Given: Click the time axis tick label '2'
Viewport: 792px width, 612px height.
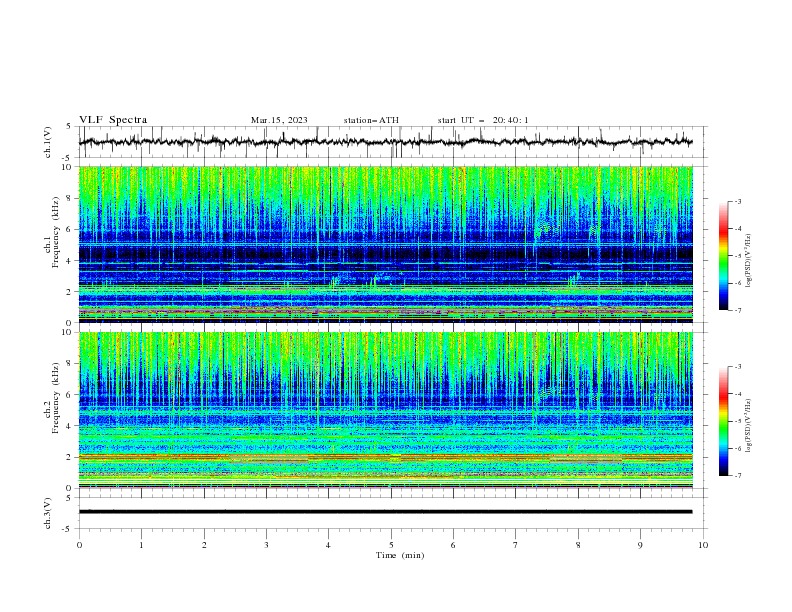Looking at the screenshot, I should (x=204, y=545).
